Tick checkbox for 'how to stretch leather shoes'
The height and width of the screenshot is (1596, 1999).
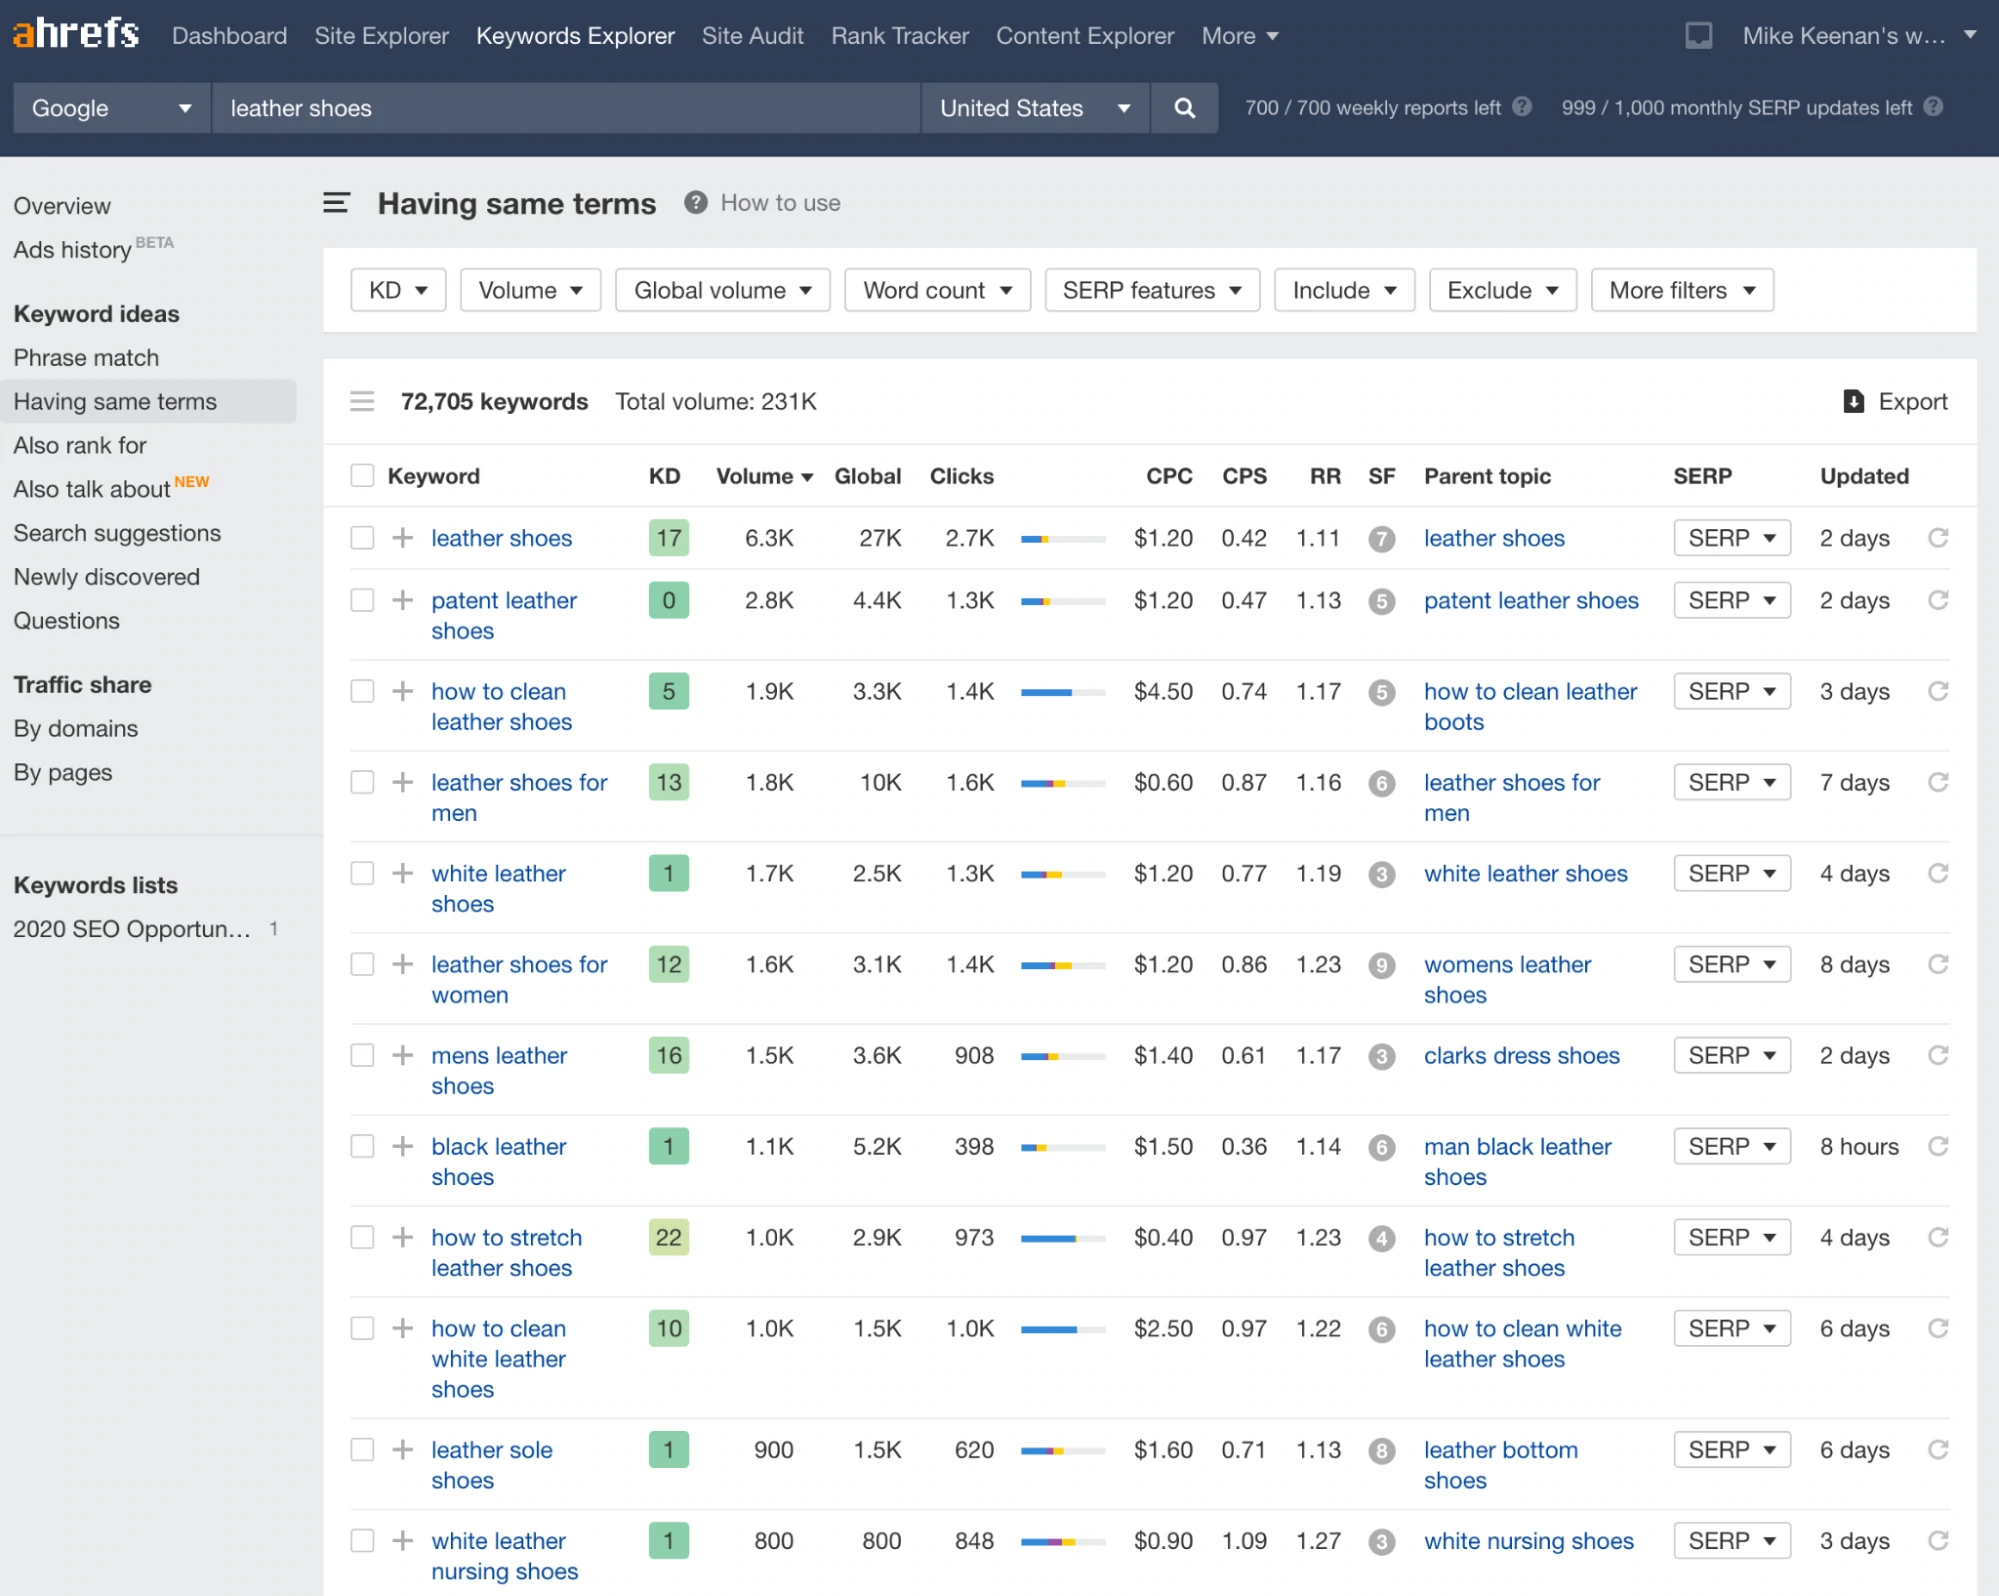(x=362, y=1237)
